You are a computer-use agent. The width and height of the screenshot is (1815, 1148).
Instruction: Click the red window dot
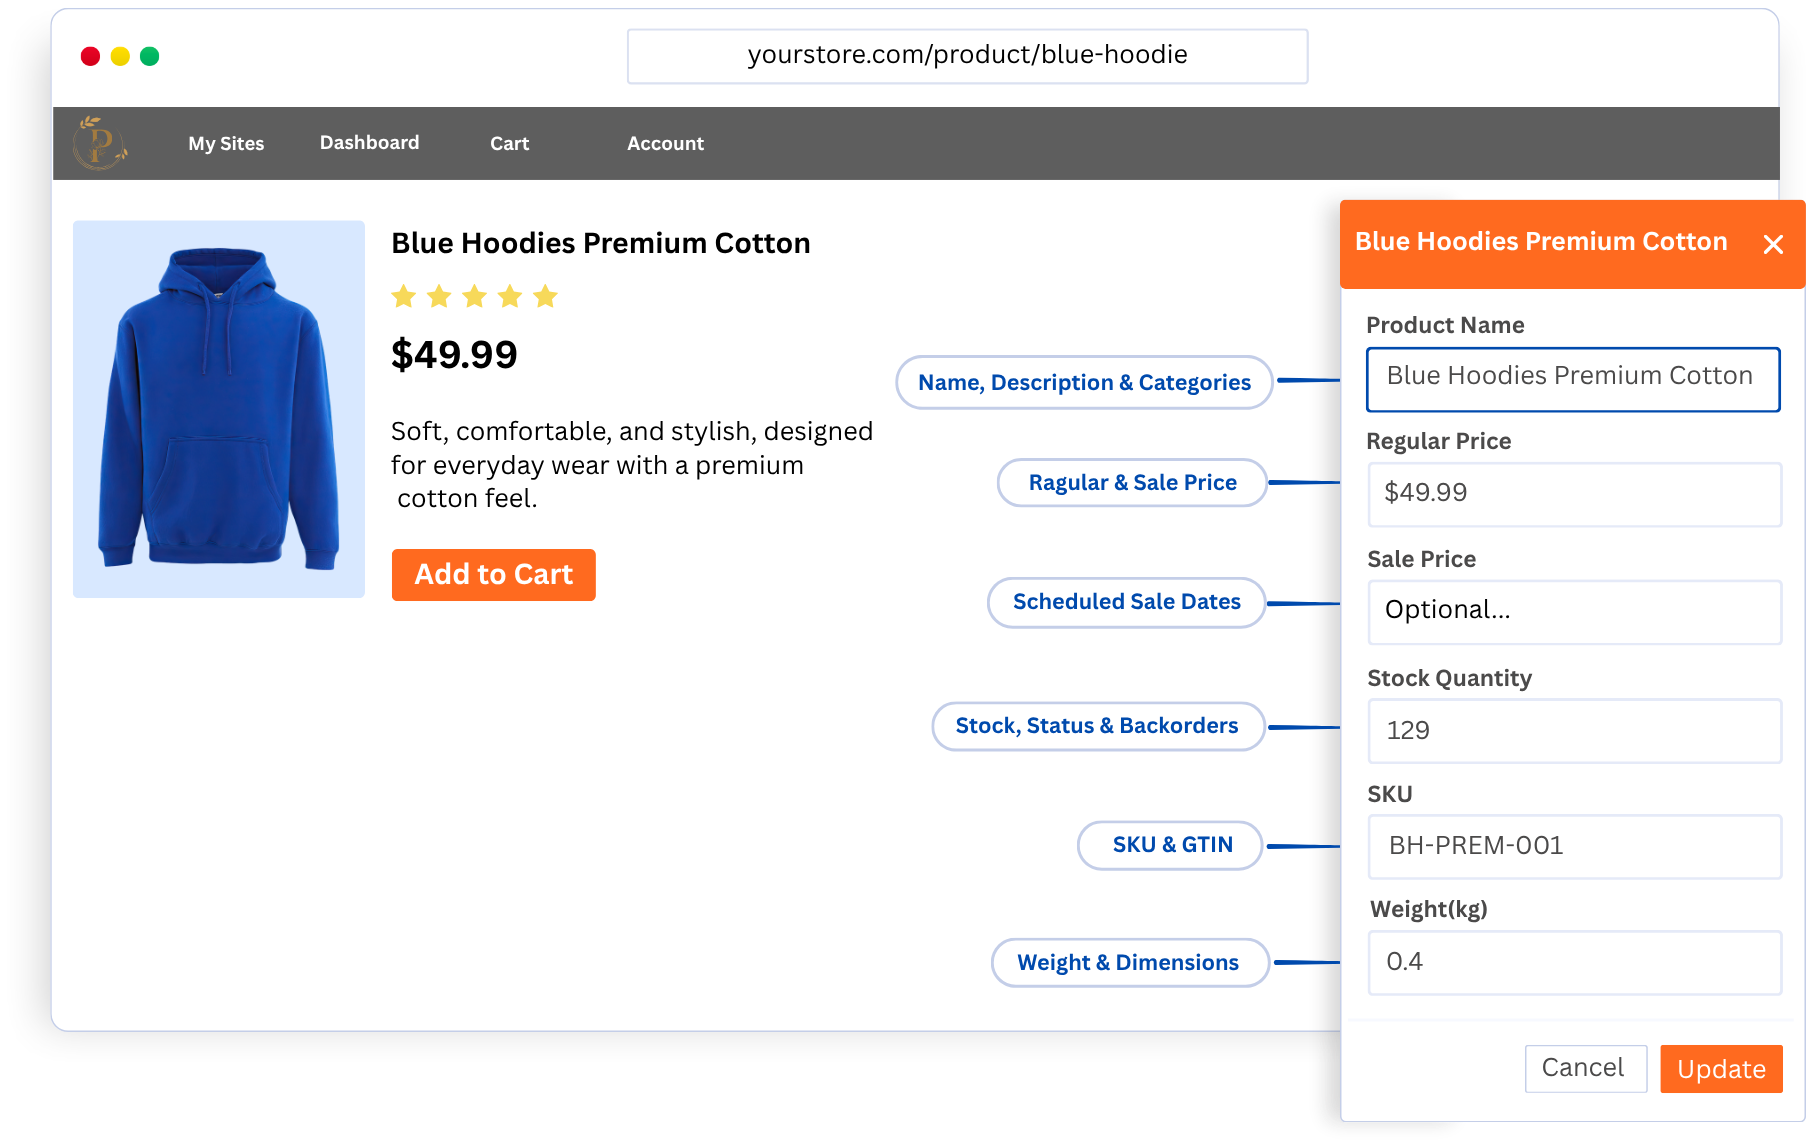click(90, 56)
